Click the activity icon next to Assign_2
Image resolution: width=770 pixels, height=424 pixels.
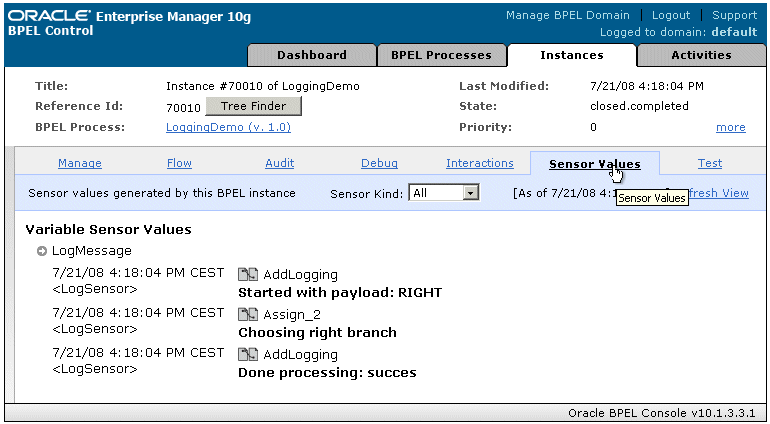pos(248,314)
